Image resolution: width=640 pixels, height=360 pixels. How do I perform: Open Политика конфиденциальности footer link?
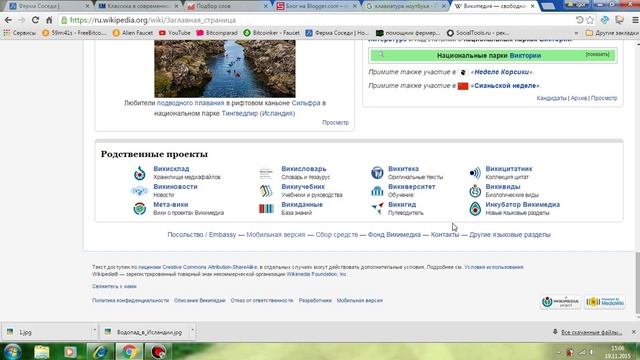tap(130, 300)
